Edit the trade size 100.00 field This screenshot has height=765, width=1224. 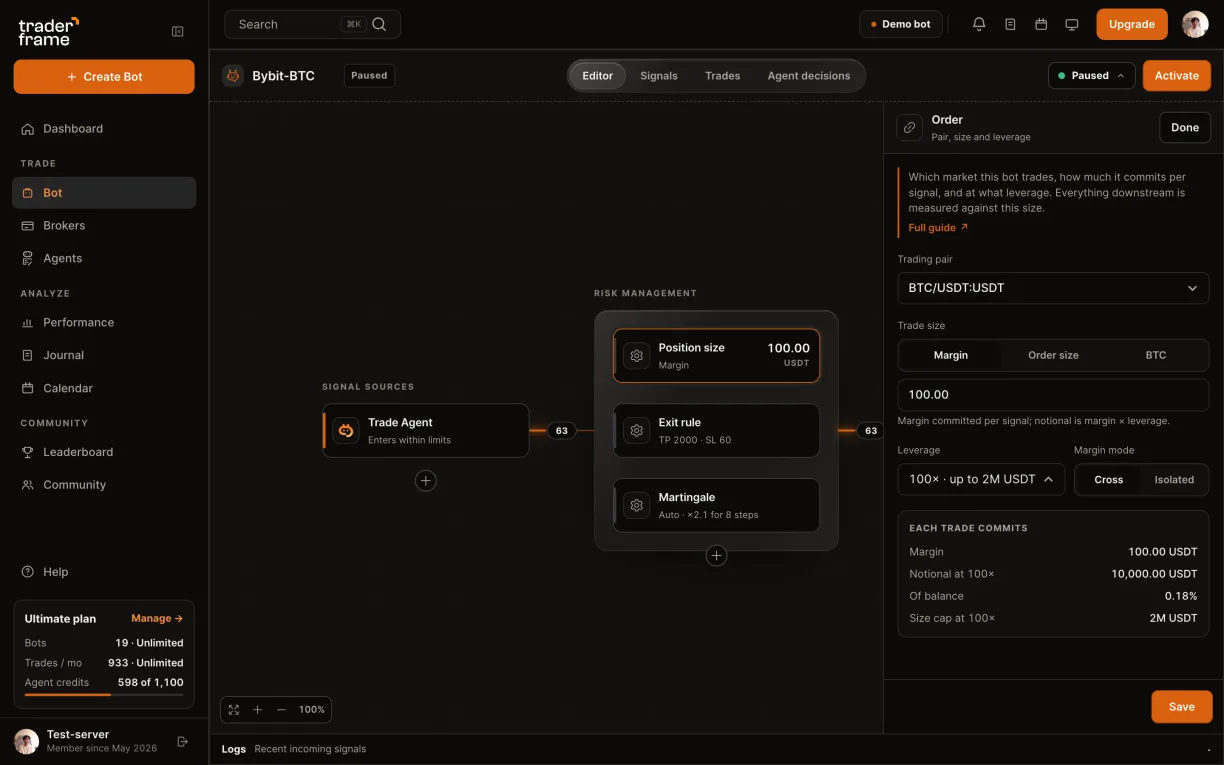click(1053, 395)
